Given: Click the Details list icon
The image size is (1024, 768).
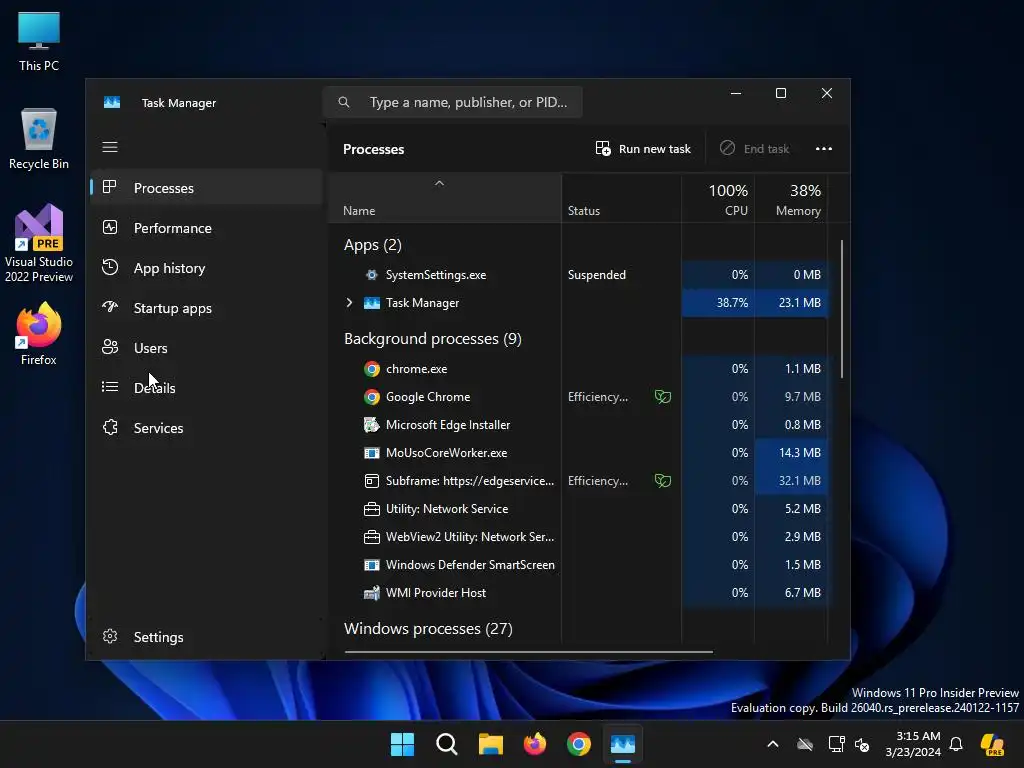Looking at the screenshot, I should point(110,387).
